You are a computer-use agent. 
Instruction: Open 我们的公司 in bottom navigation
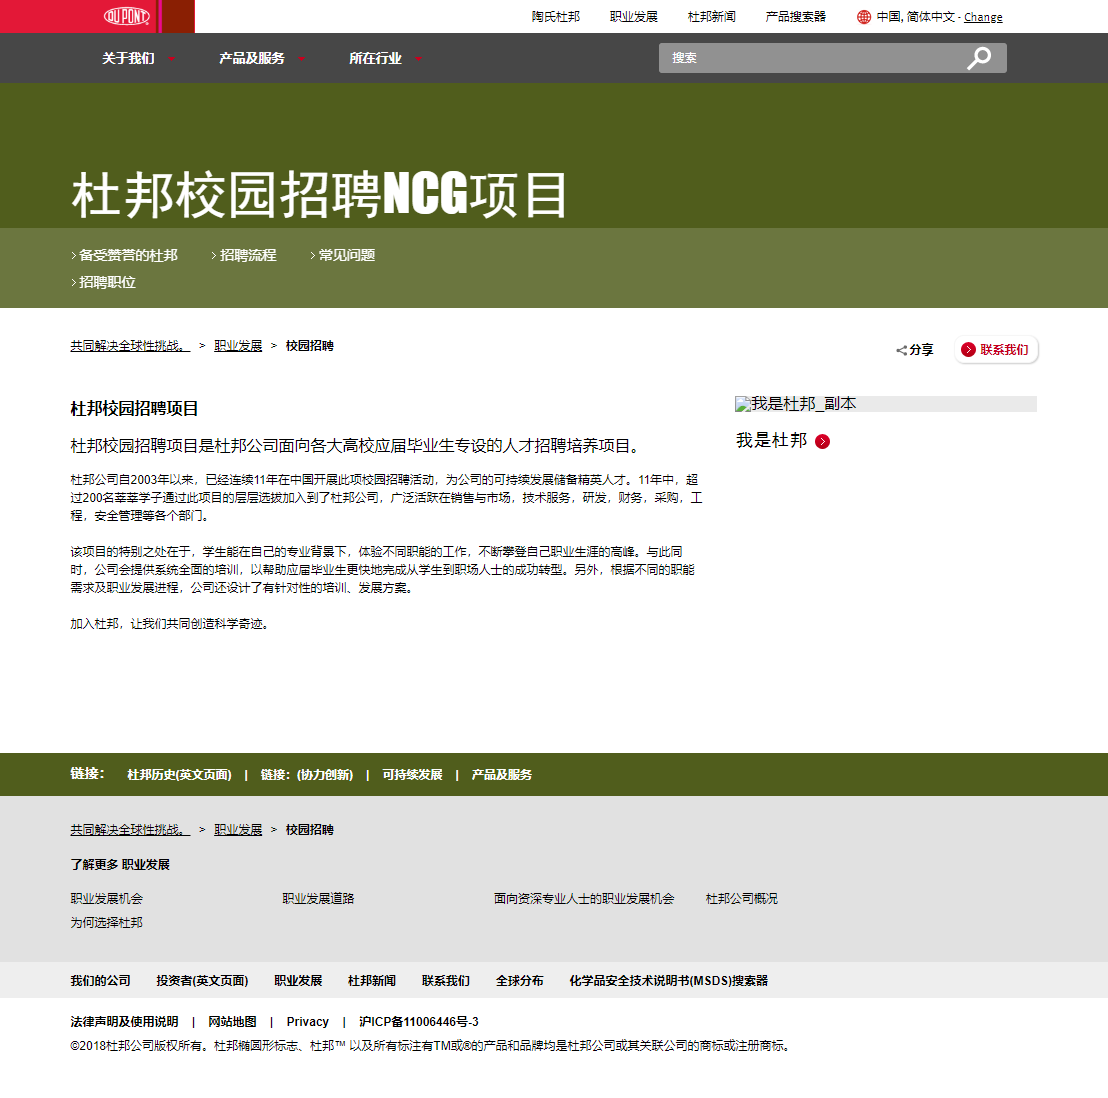pyautogui.click(x=100, y=981)
